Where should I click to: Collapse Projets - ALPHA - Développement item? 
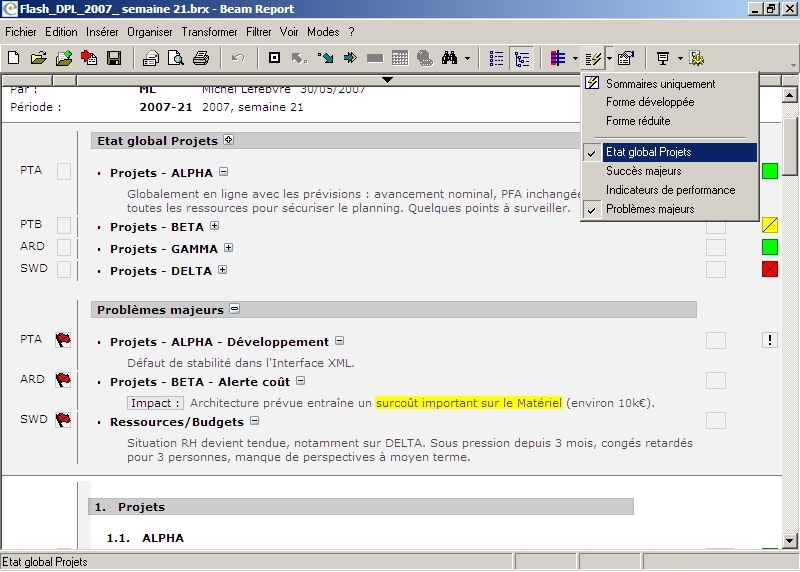[339, 341]
